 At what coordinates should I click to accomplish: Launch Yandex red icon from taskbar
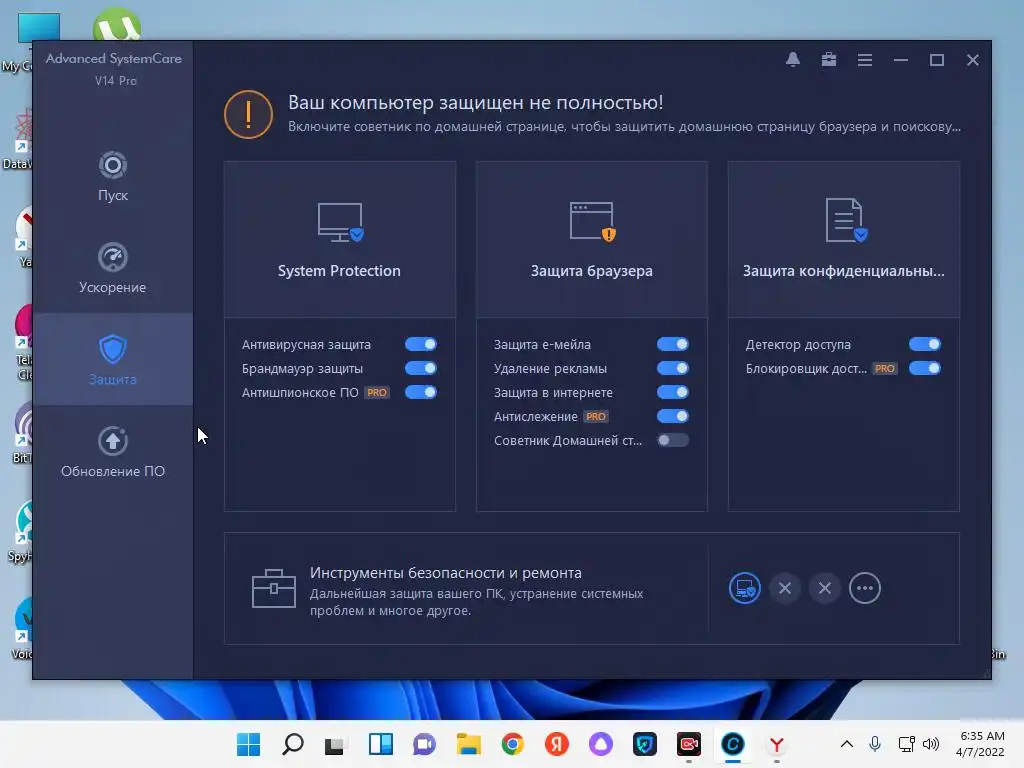[556, 744]
